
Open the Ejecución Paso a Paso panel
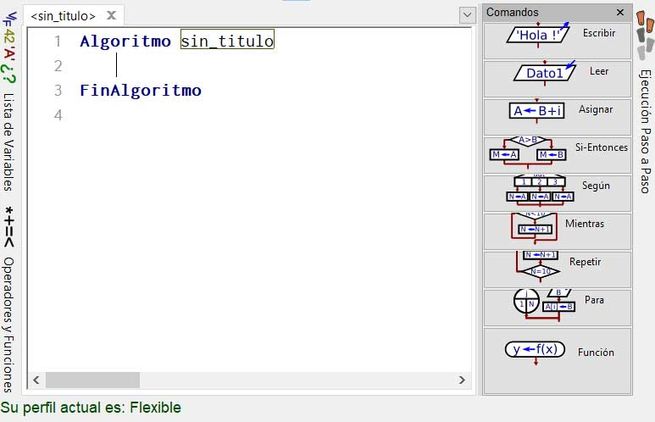click(646, 131)
